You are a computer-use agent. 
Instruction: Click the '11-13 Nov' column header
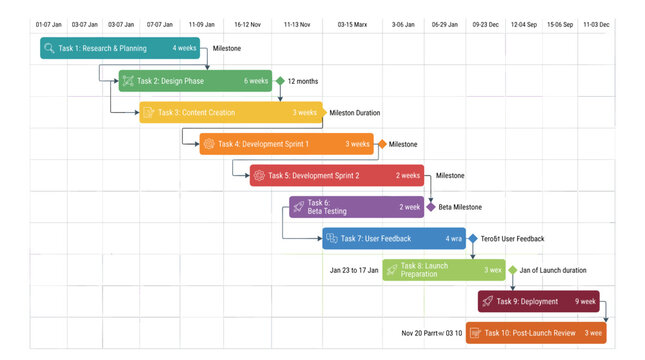(297, 25)
